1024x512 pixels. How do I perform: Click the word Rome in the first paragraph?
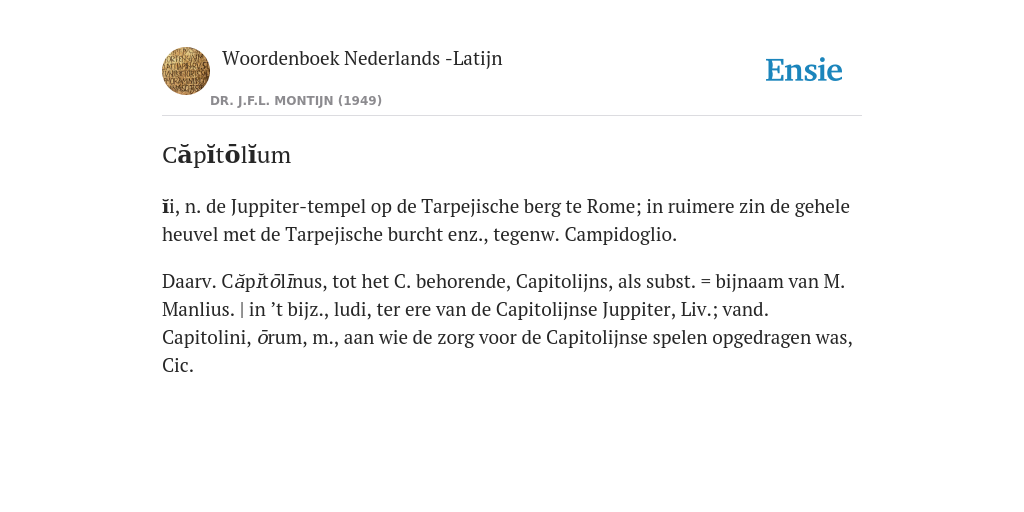(x=610, y=206)
